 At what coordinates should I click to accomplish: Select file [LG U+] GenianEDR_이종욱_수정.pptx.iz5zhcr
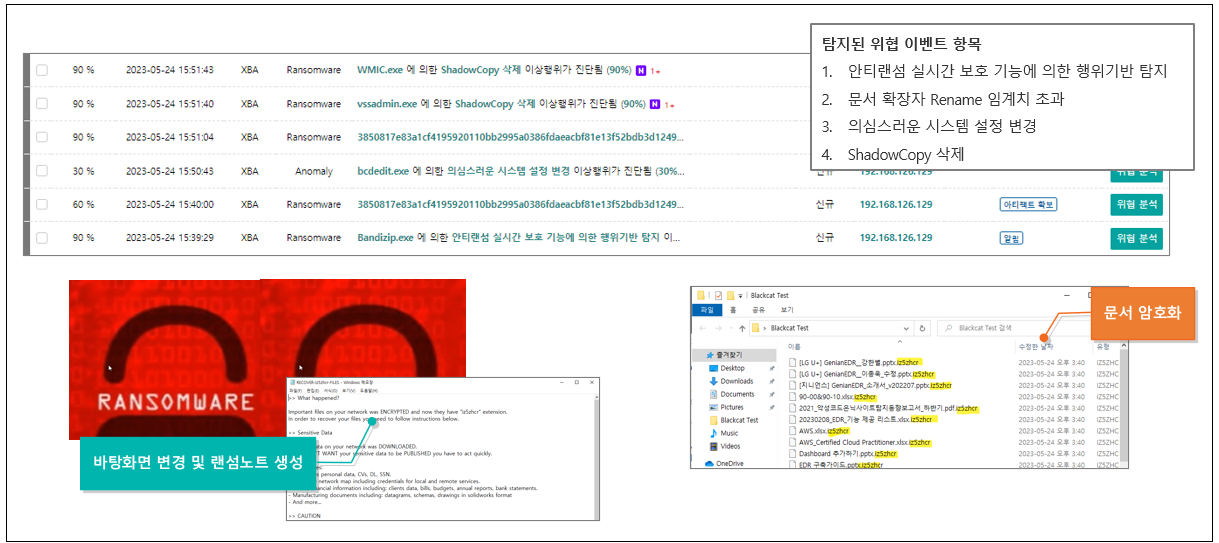862,374
